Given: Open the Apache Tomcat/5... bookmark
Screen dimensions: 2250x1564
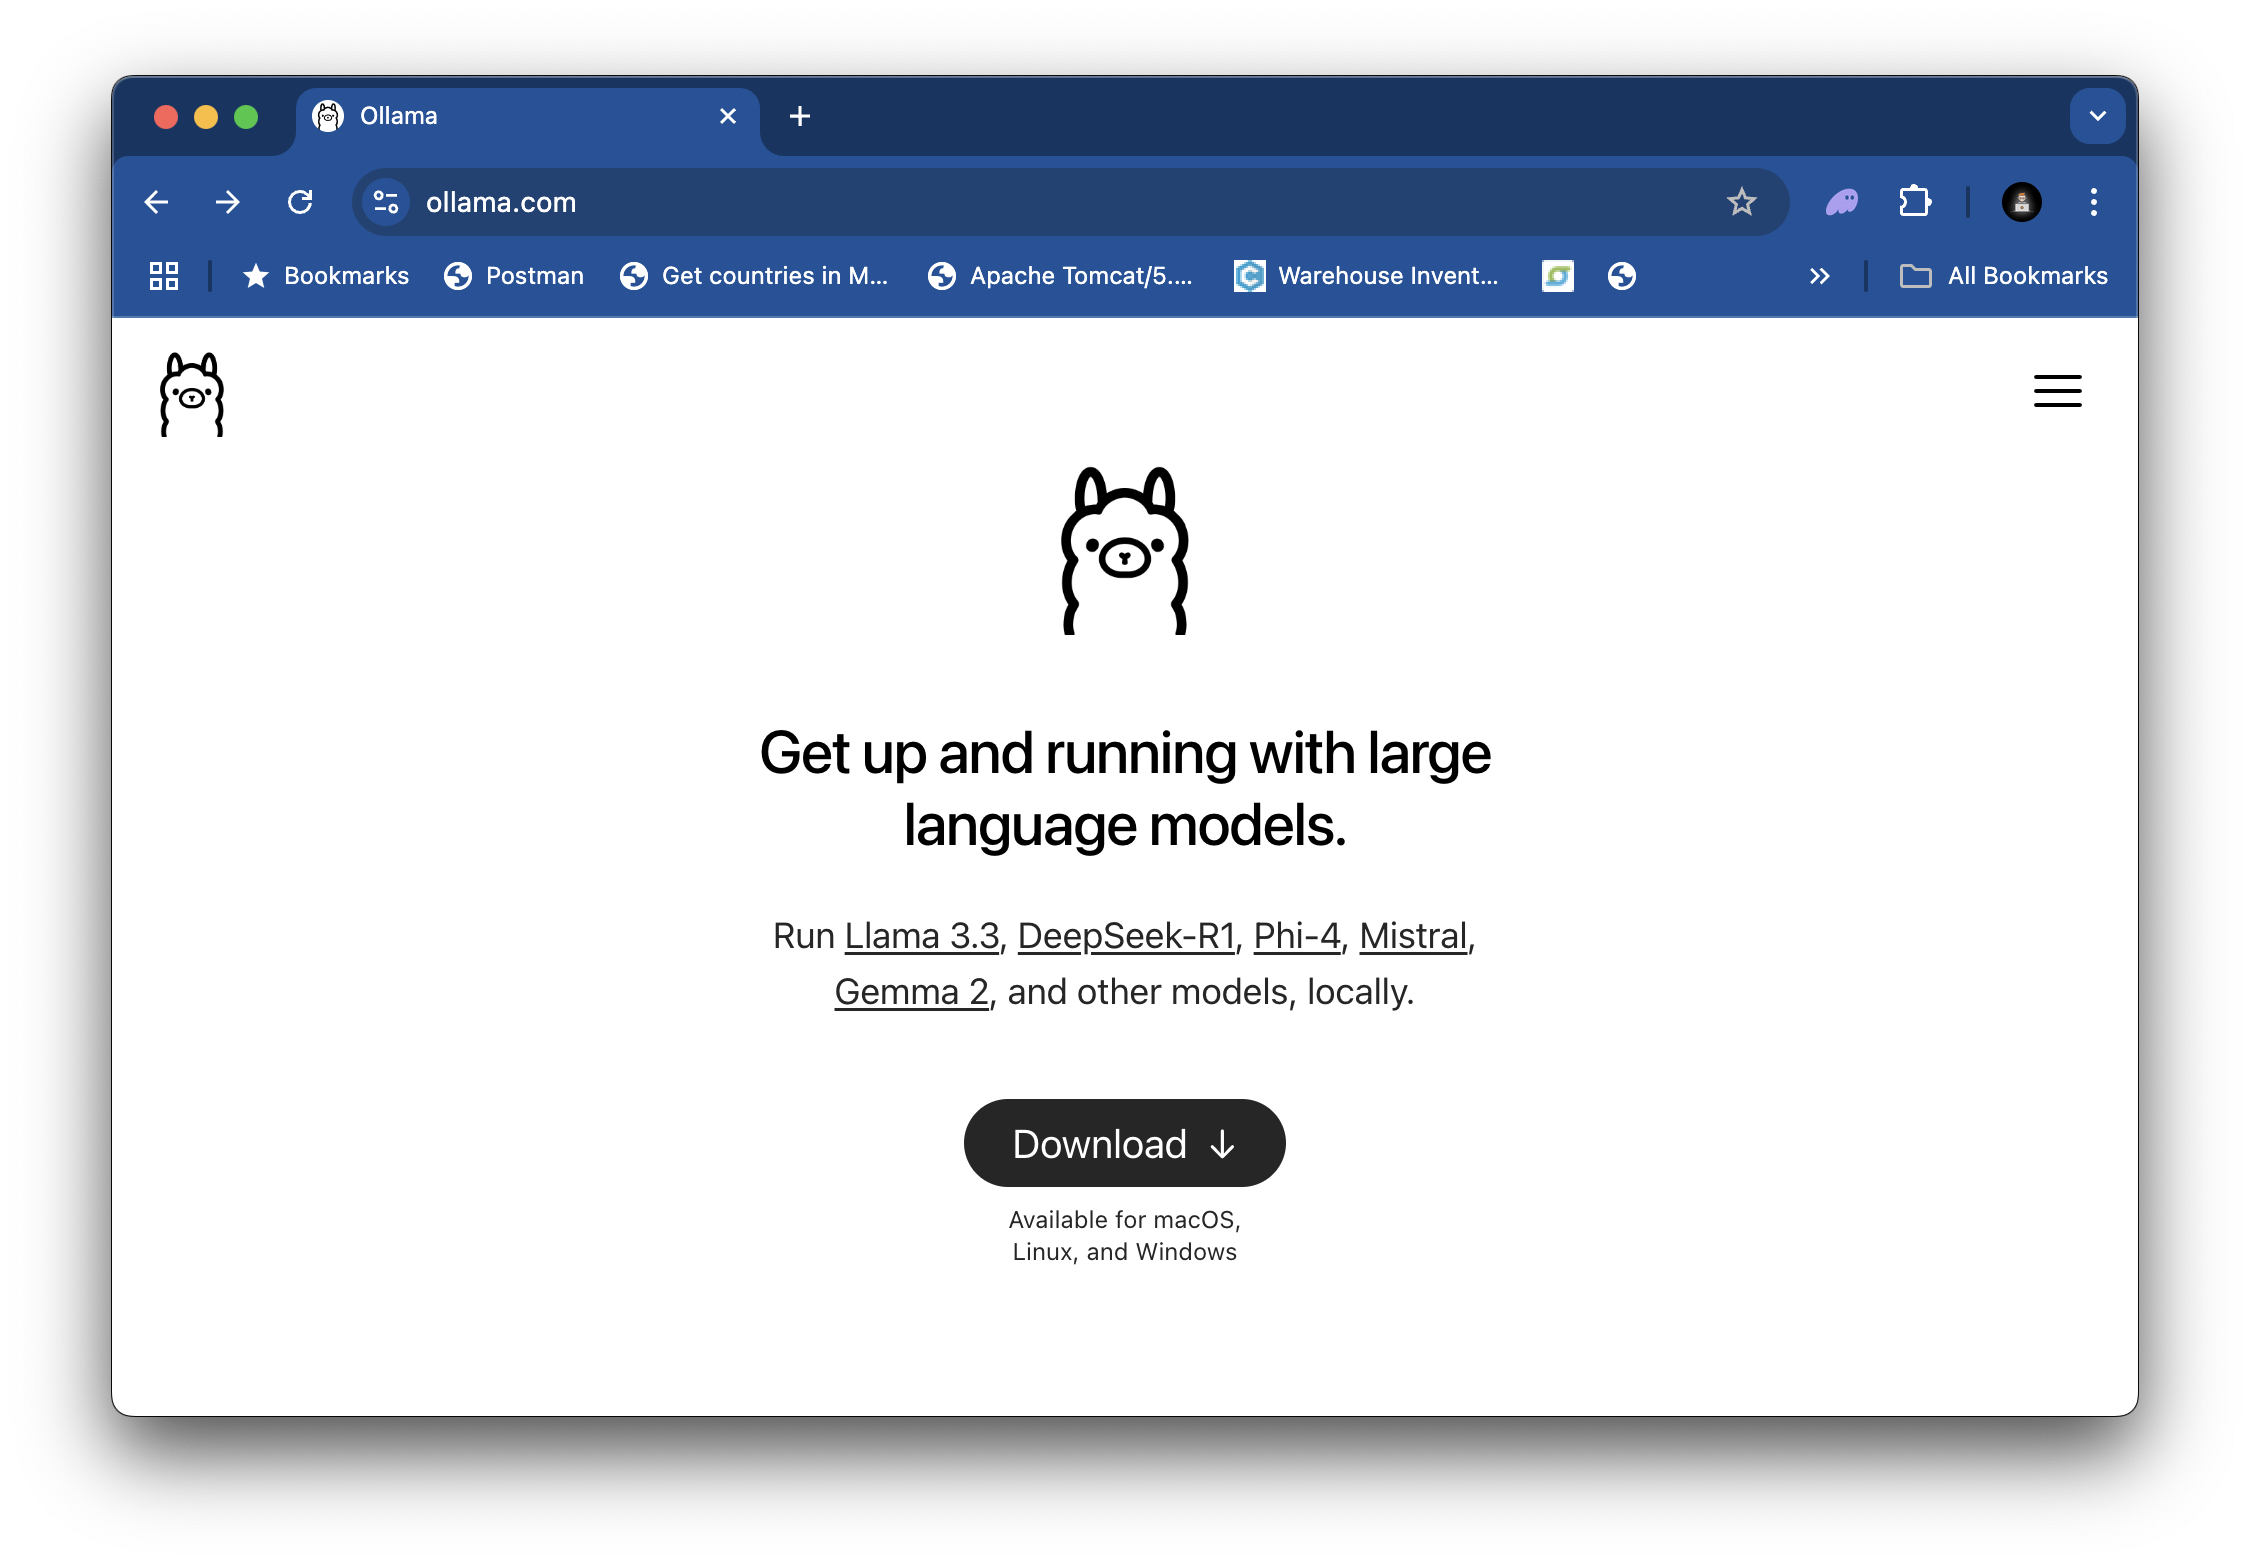Looking at the screenshot, I should coord(1061,276).
